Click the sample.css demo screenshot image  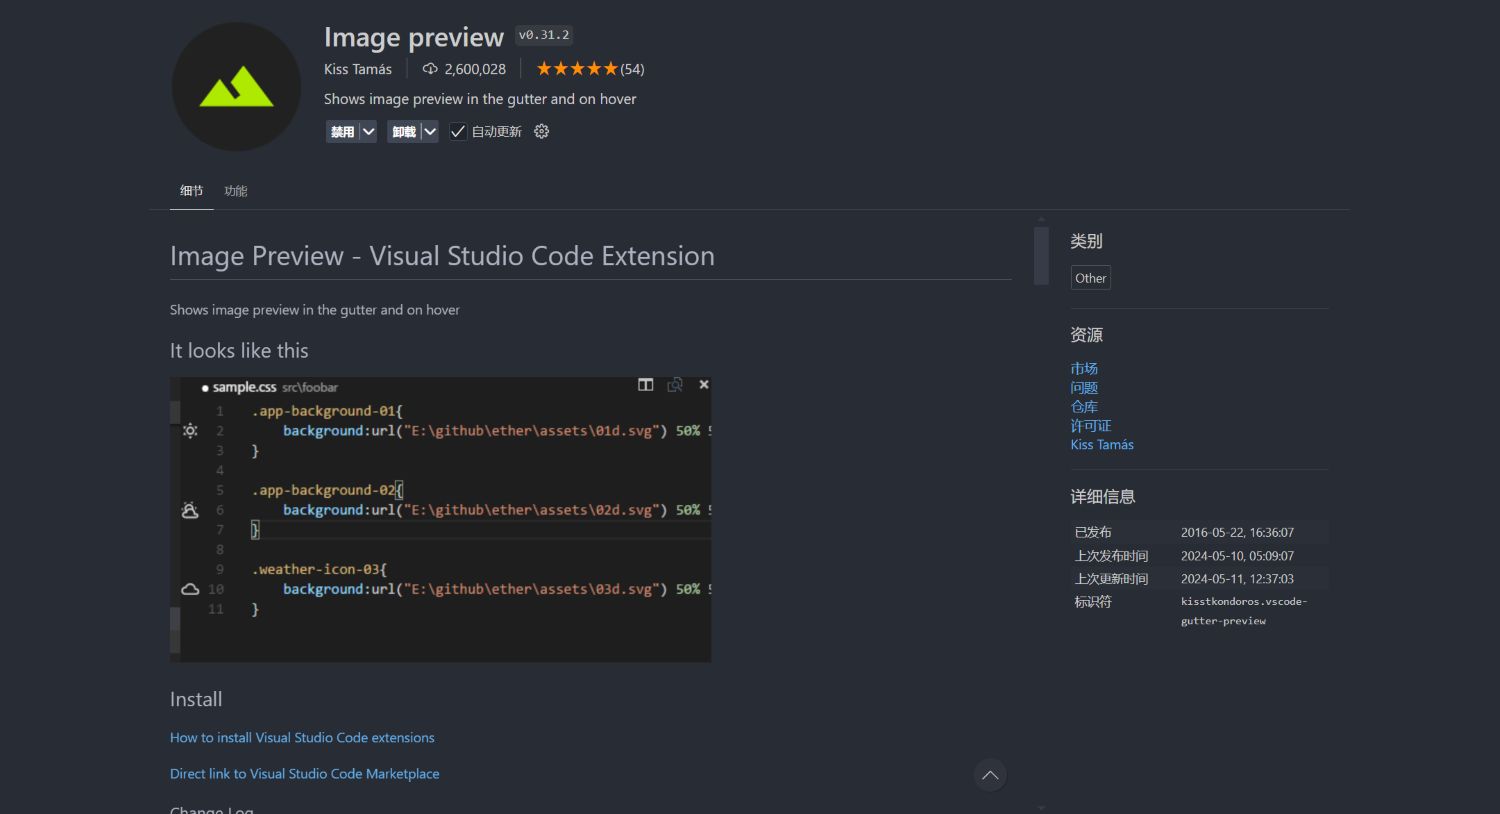[441, 519]
